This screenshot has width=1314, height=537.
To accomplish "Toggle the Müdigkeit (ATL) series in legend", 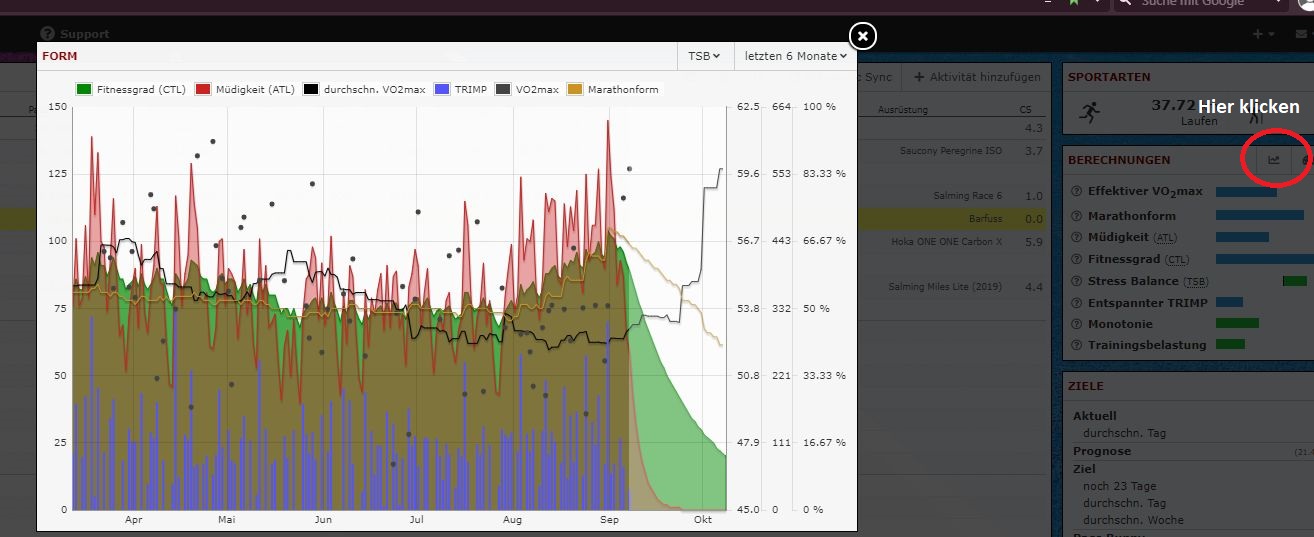I will click(x=246, y=89).
